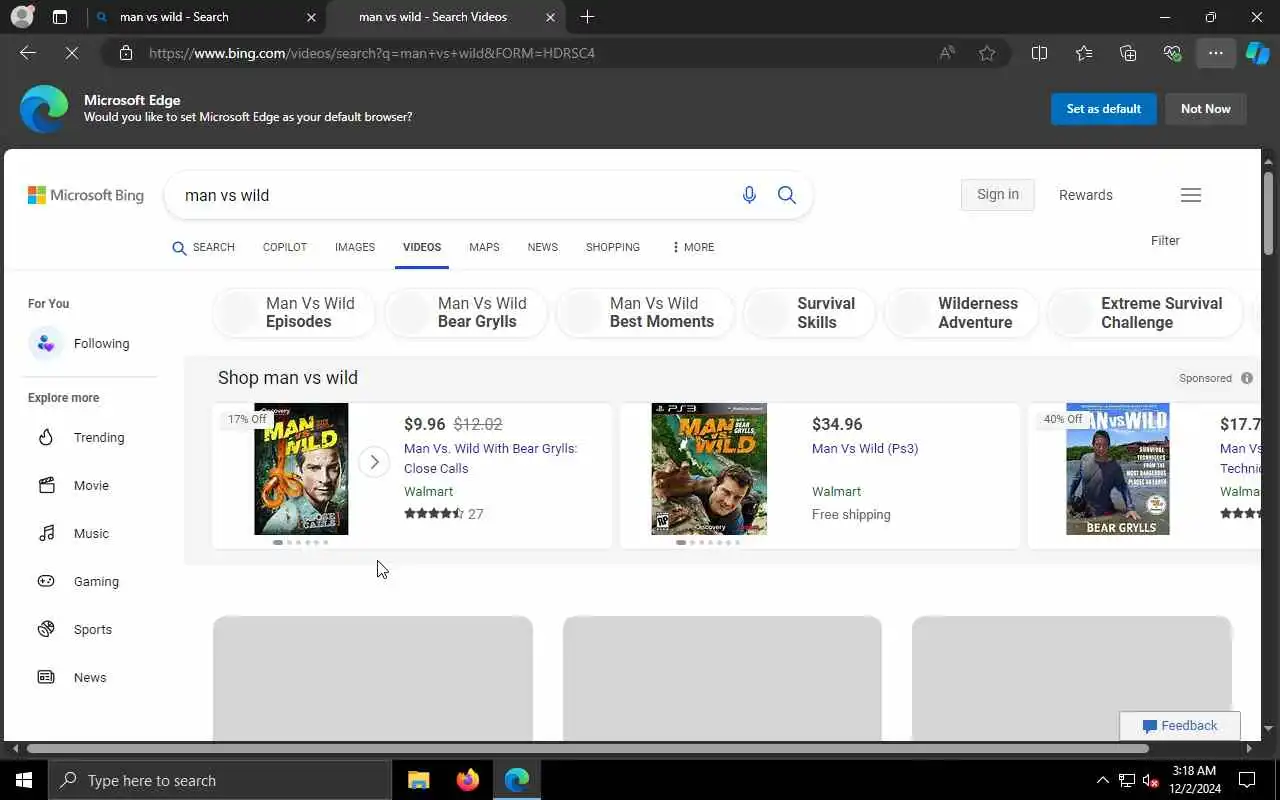
Task: Select the Extreme Survival Challenge chip
Action: 1145,313
